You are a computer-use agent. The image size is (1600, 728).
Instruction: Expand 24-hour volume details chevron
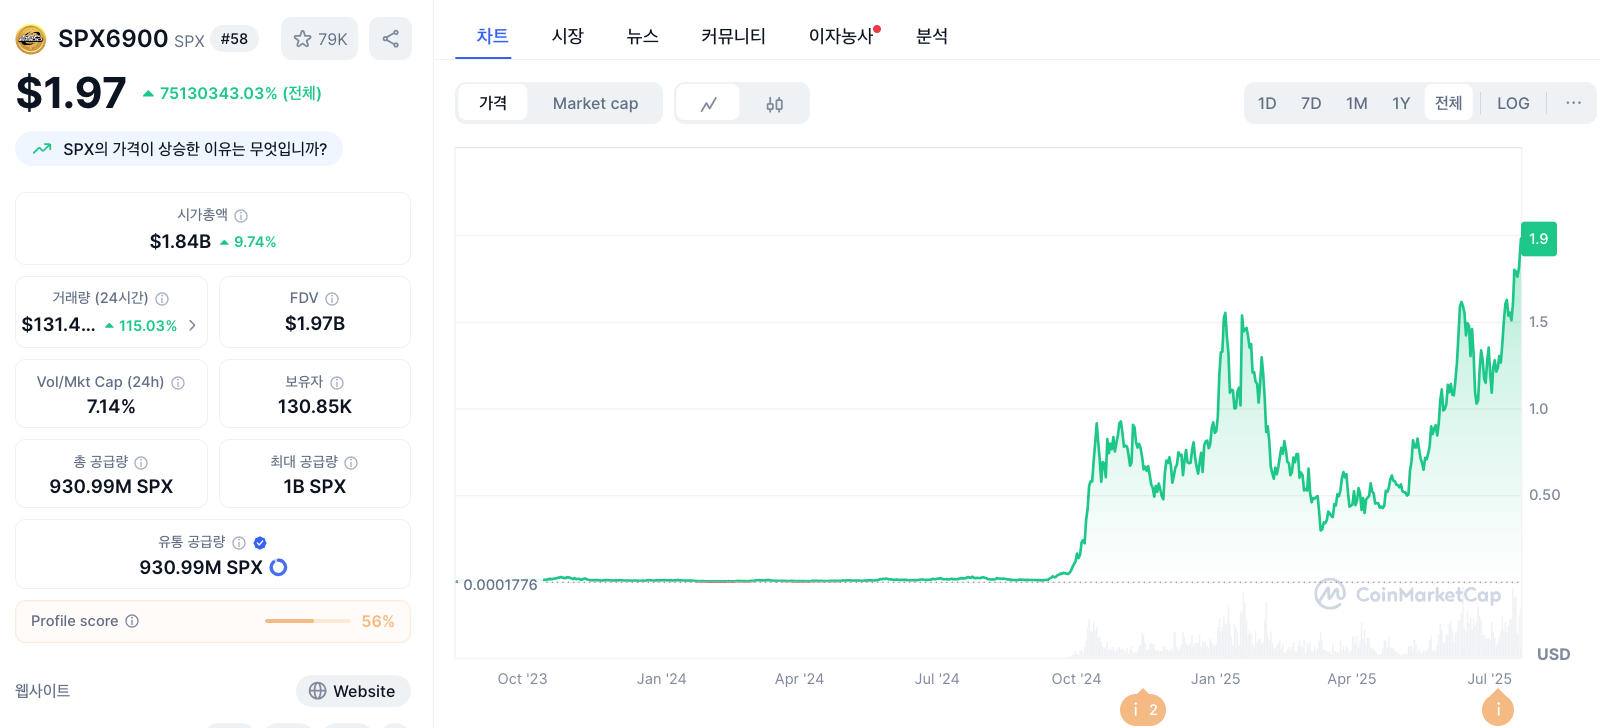point(192,325)
